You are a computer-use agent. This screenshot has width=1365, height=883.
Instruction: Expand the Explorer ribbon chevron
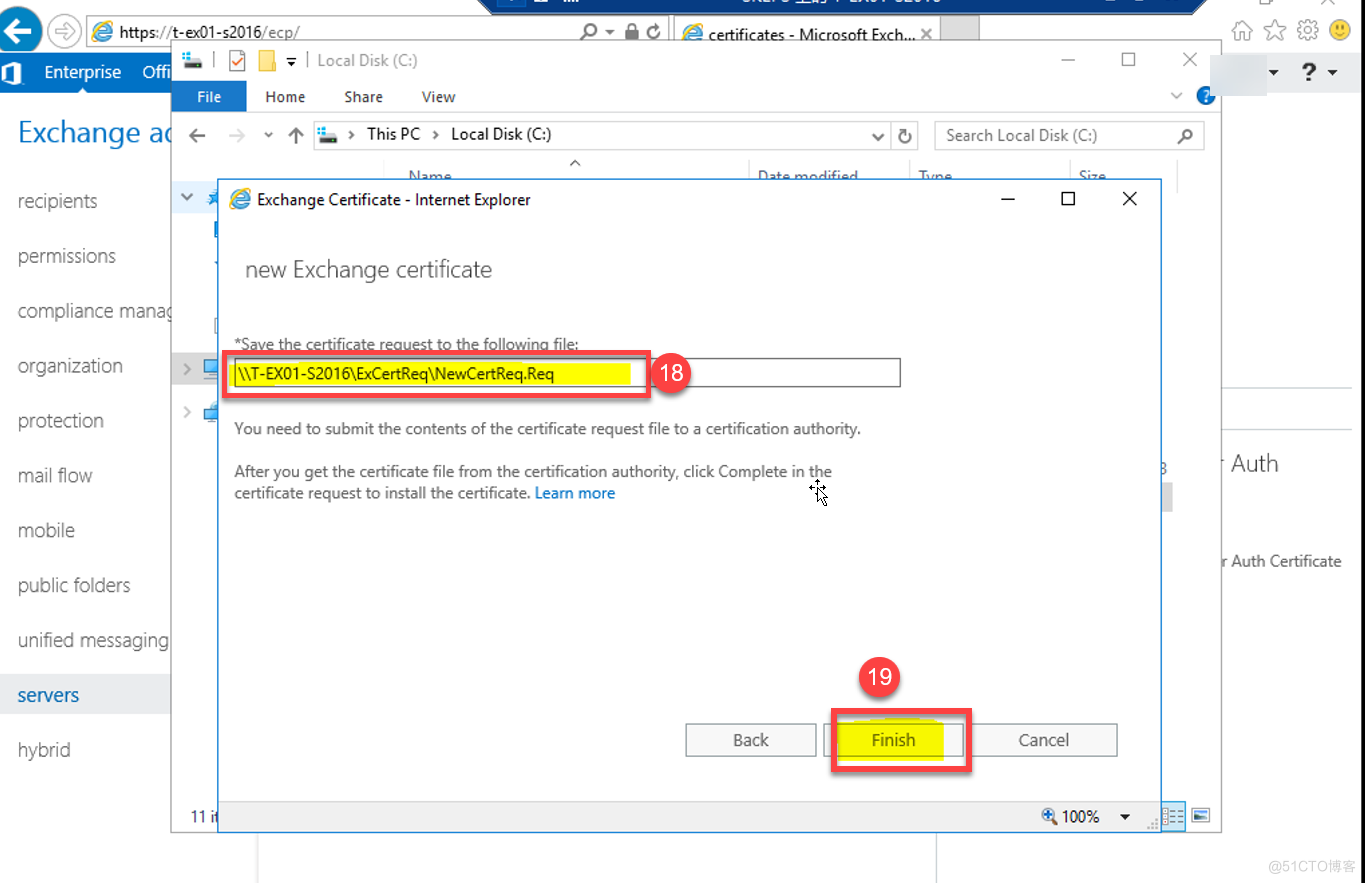(x=1176, y=96)
